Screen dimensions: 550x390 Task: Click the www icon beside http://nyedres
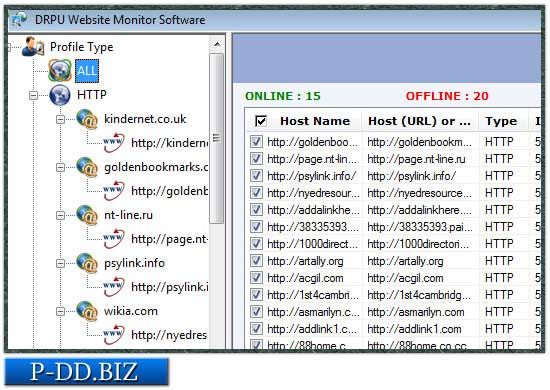pos(114,335)
